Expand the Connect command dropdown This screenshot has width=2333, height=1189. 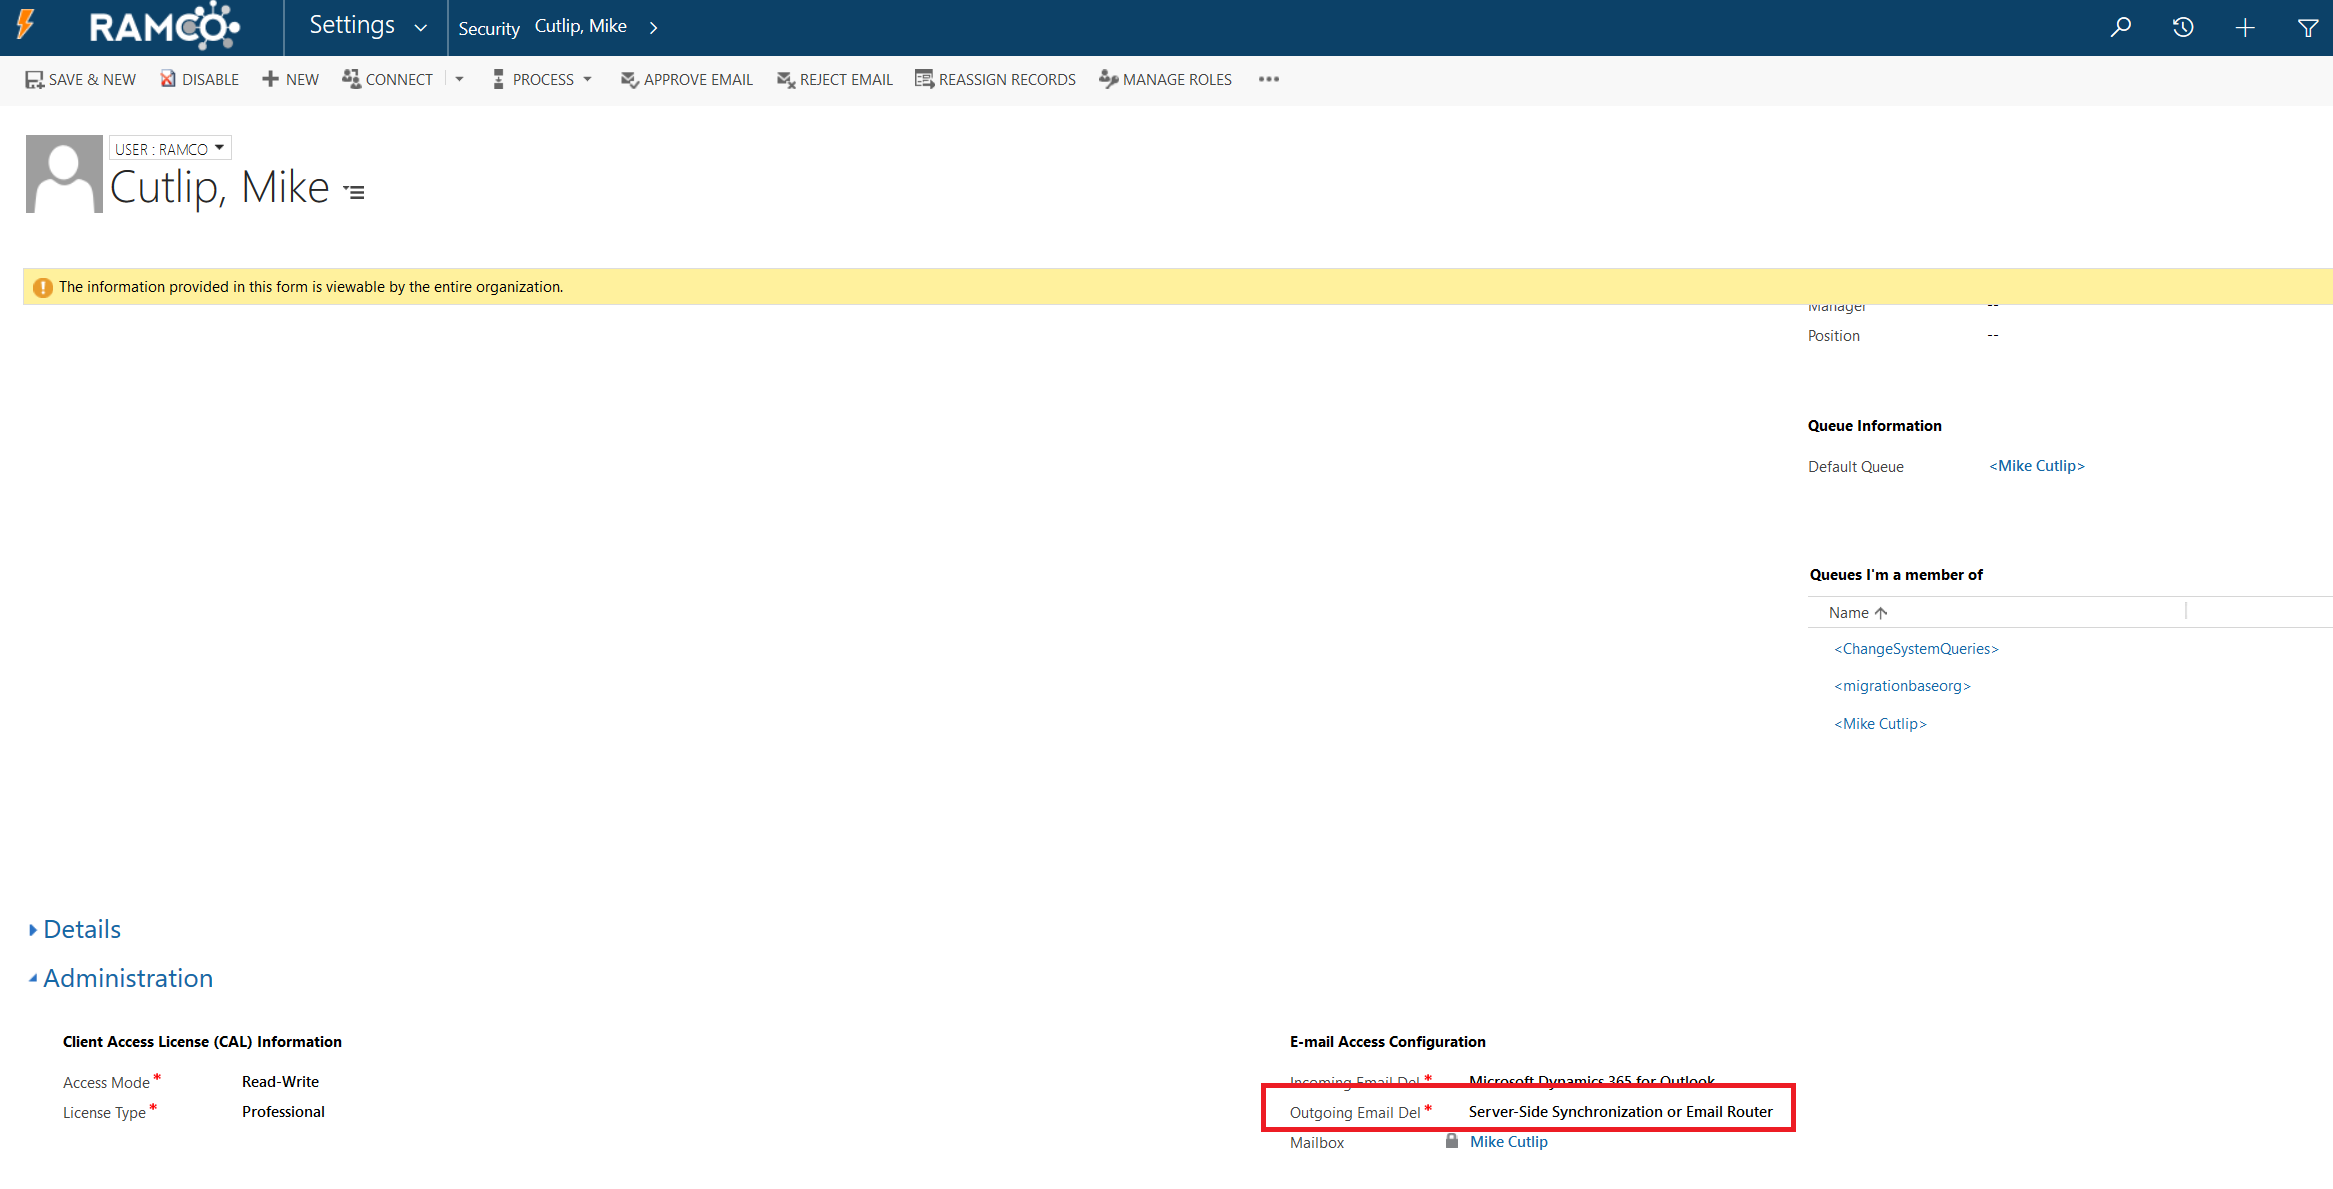(x=459, y=79)
